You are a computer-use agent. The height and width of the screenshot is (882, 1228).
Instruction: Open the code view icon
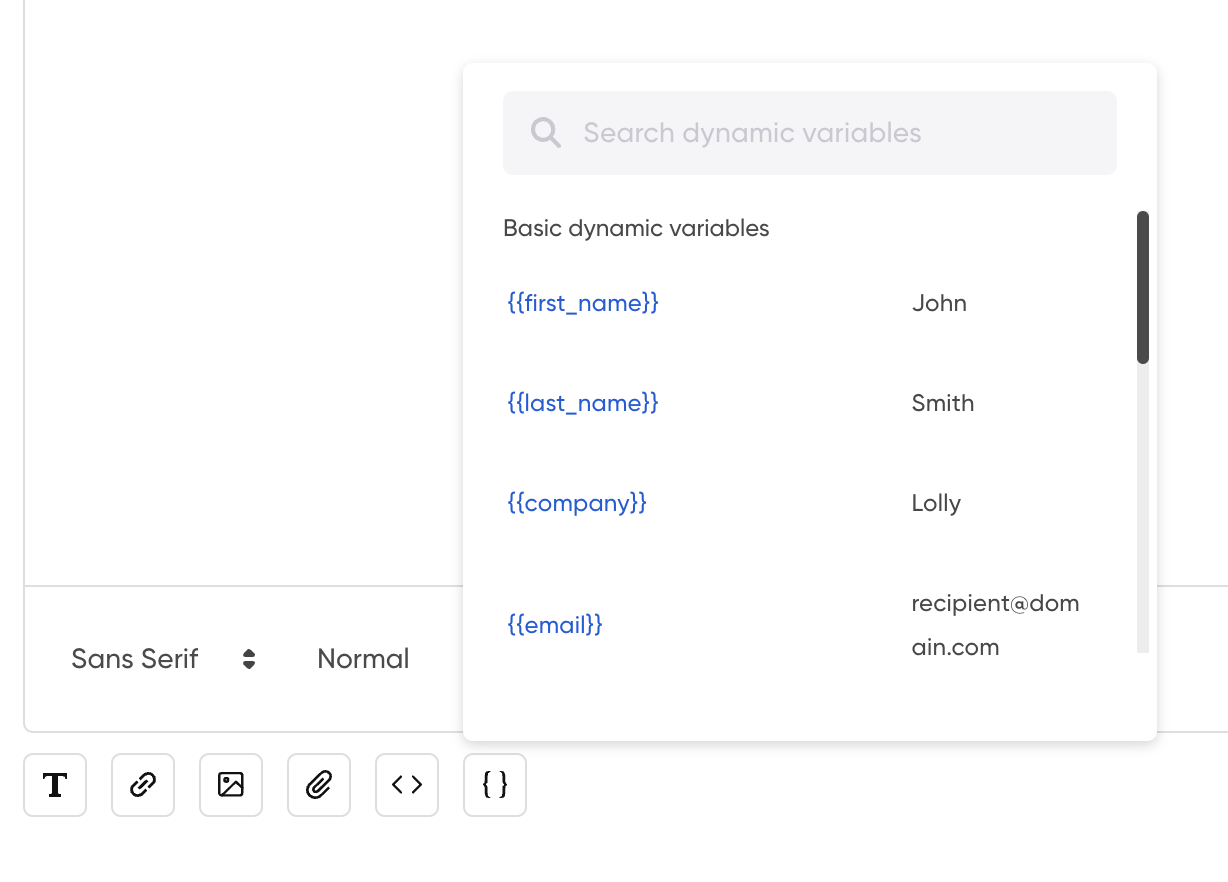click(x=407, y=785)
